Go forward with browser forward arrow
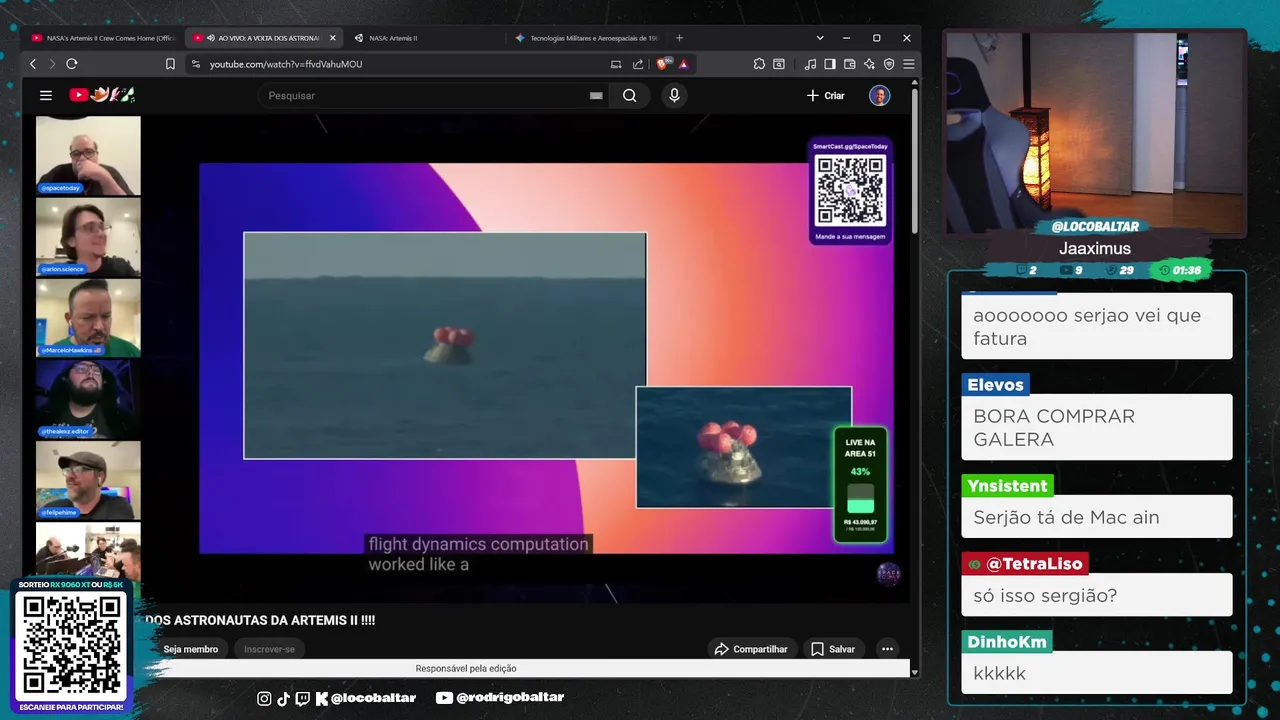 (52, 64)
